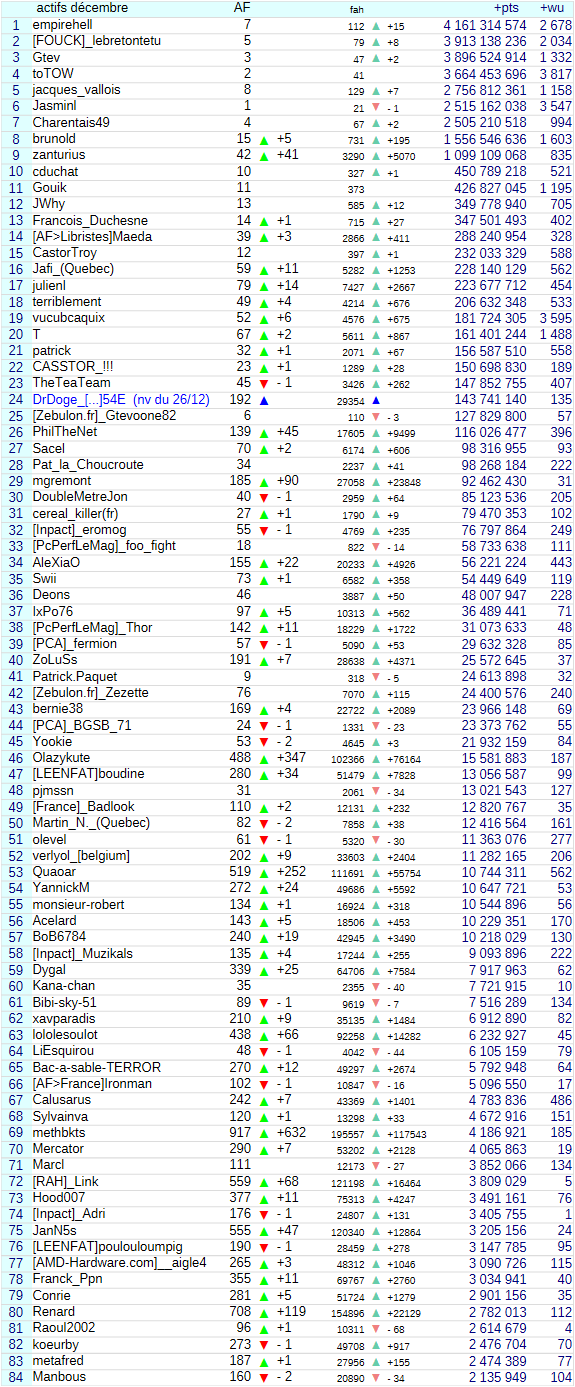The width and height of the screenshot is (575, 1387).
Task: Click the green AF rank arrow for brunold
Action: pos(264,140)
